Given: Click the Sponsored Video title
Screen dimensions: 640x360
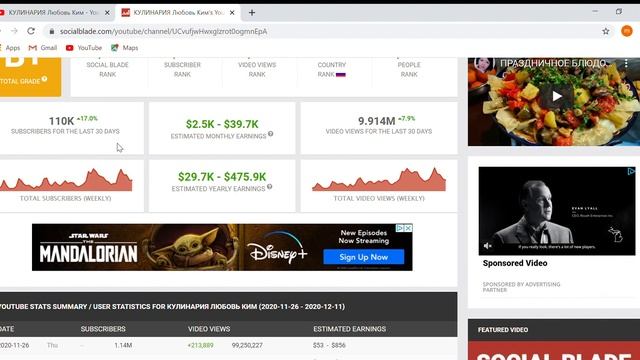Looking at the screenshot, I should click(515, 263).
